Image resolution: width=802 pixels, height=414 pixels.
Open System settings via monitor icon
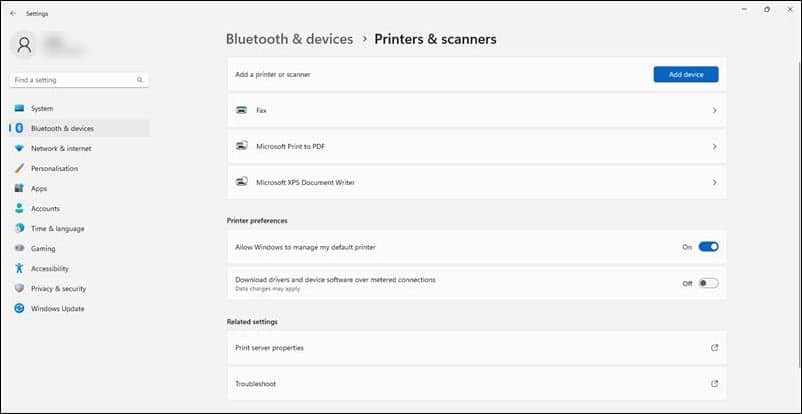click(19, 108)
